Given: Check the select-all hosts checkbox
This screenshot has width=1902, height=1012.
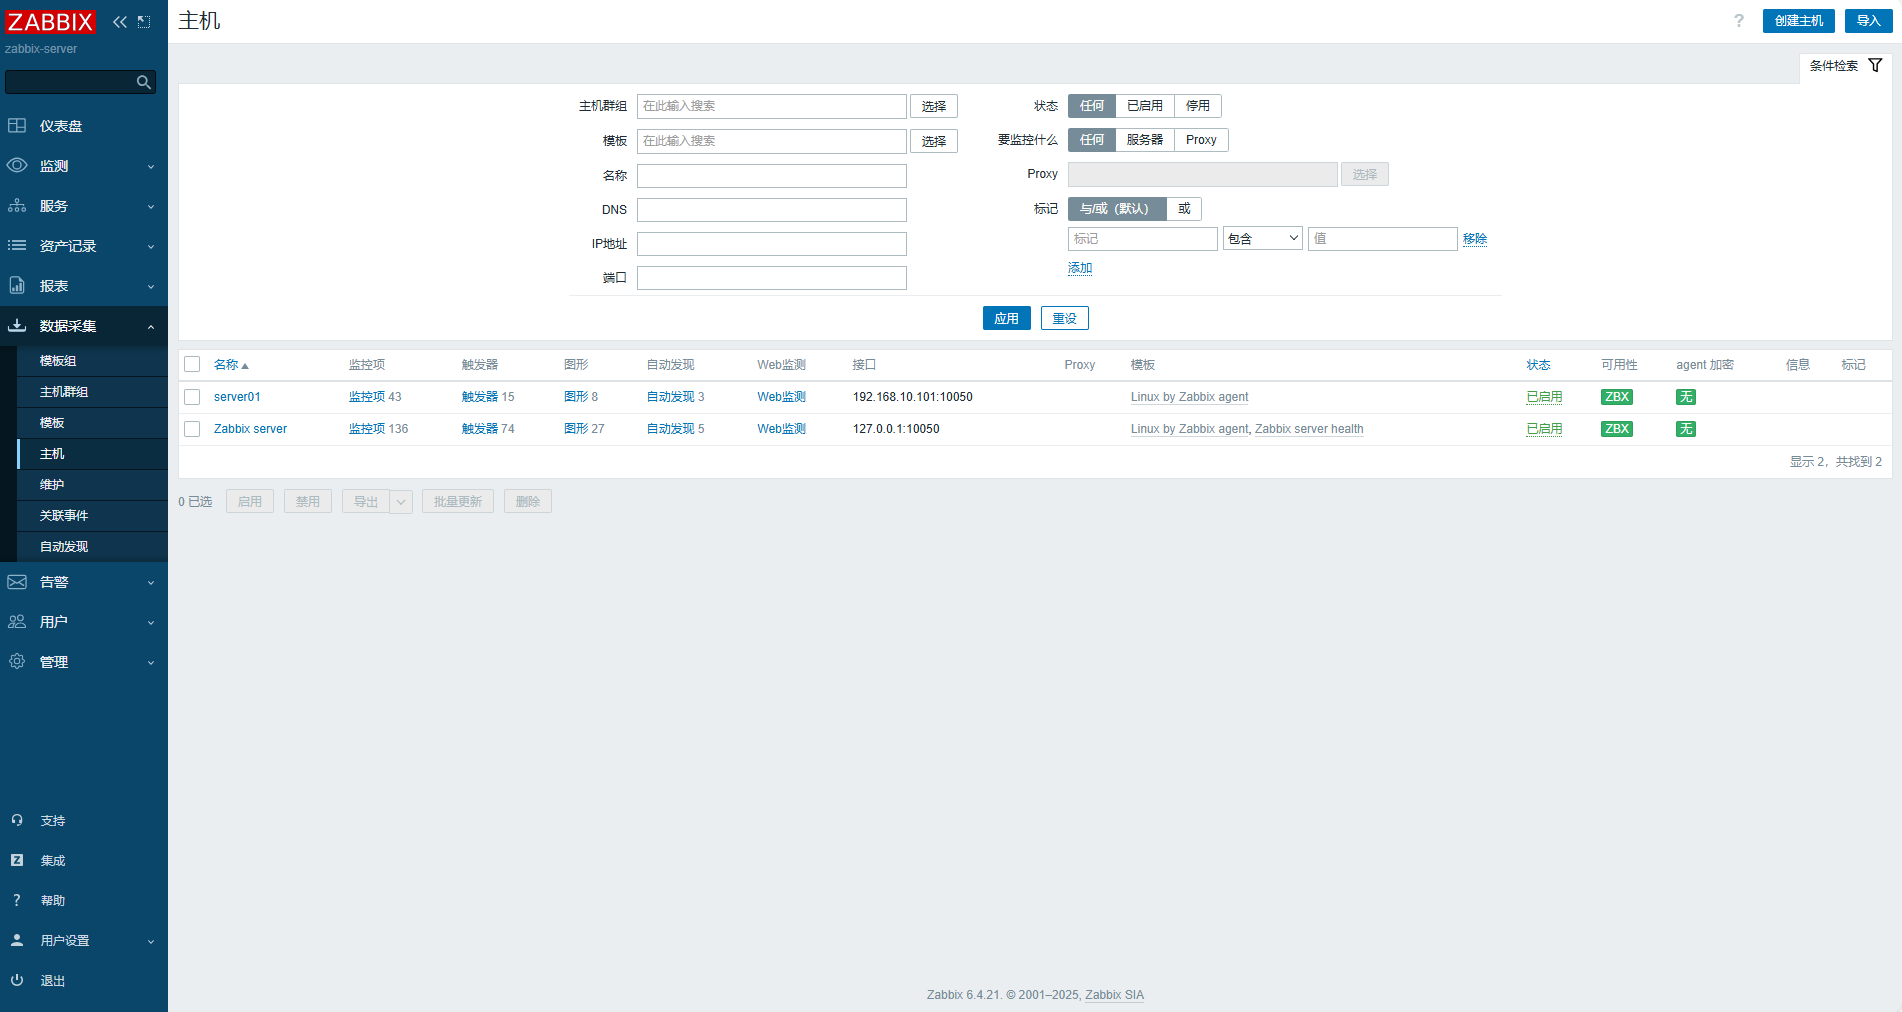Looking at the screenshot, I should tap(192, 365).
